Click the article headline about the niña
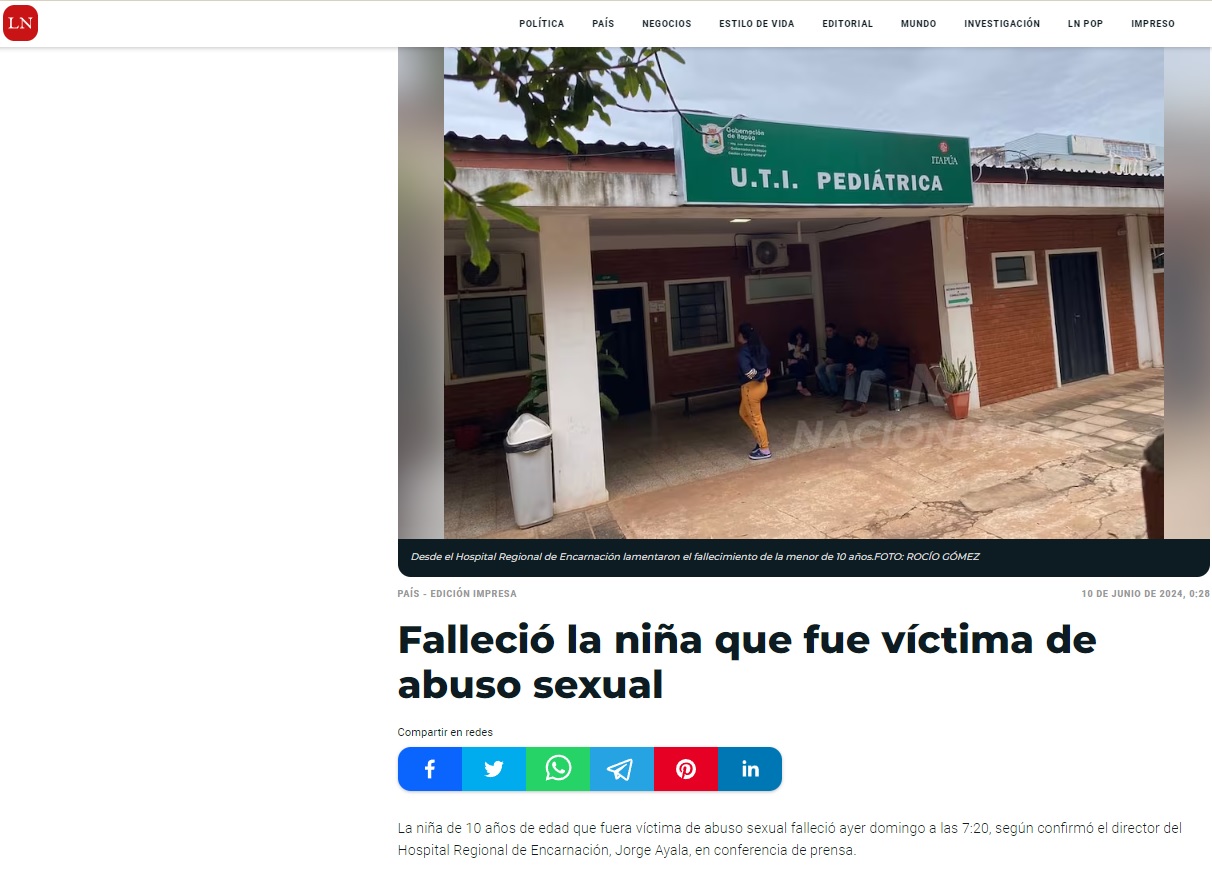The height and width of the screenshot is (880, 1212). click(747, 662)
